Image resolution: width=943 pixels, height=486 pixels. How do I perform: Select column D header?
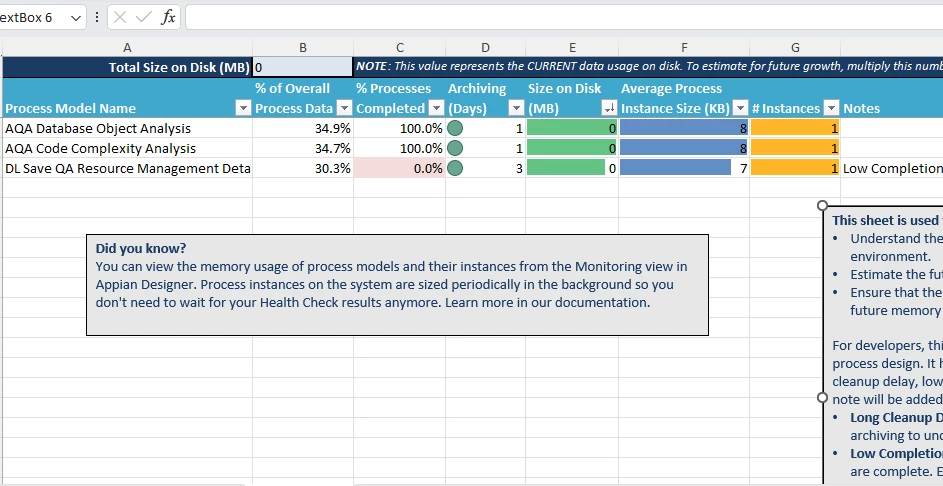click(485, 48)
